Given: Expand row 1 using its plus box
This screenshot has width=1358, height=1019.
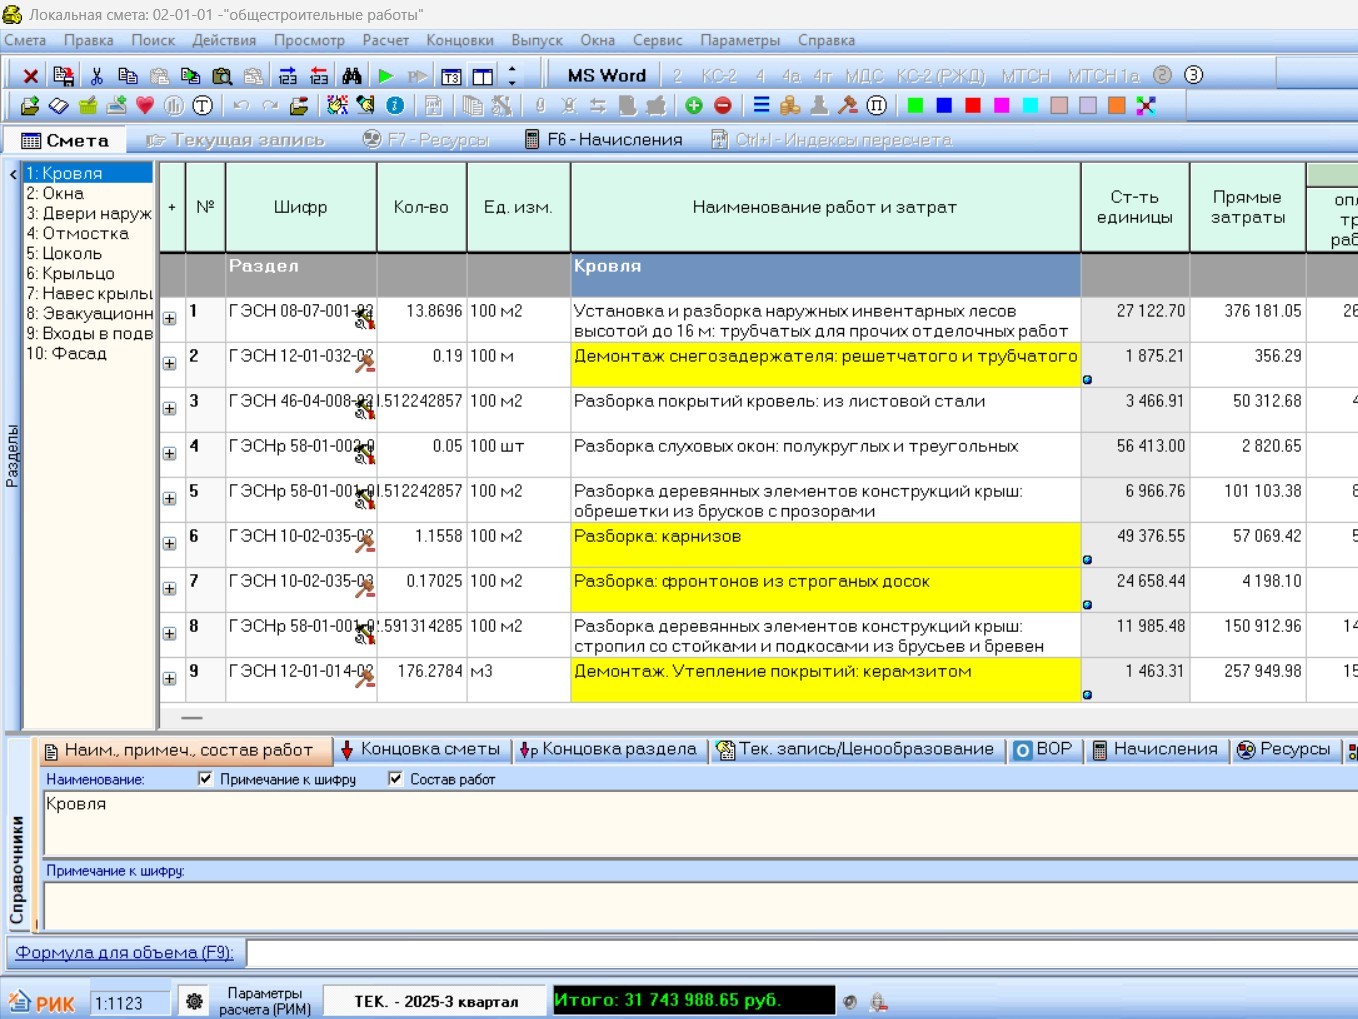Looking at the screenshot, I should (170, 319).
